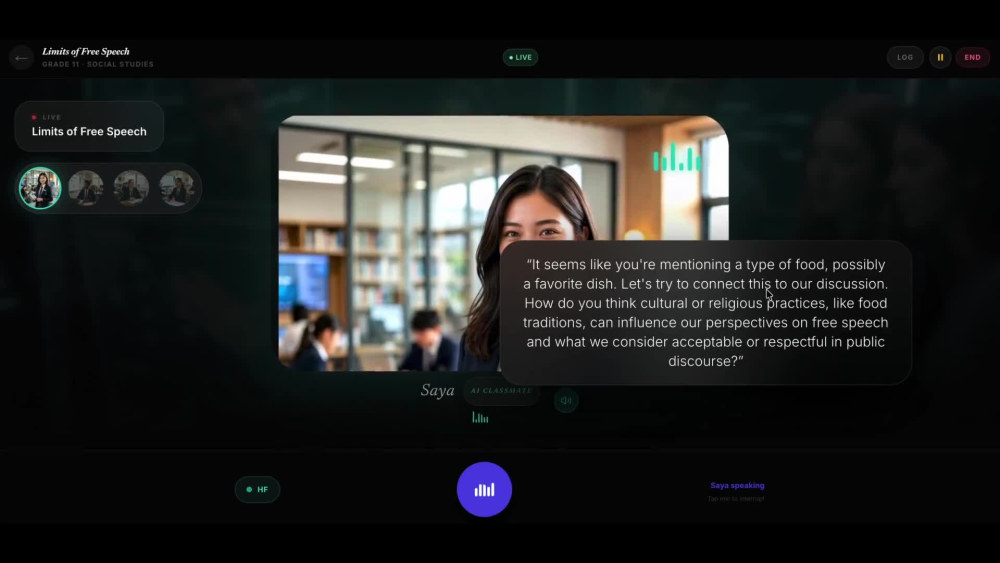Tap the purple microphone button to interrupt
1000x563 pixels.
[484, 489]
